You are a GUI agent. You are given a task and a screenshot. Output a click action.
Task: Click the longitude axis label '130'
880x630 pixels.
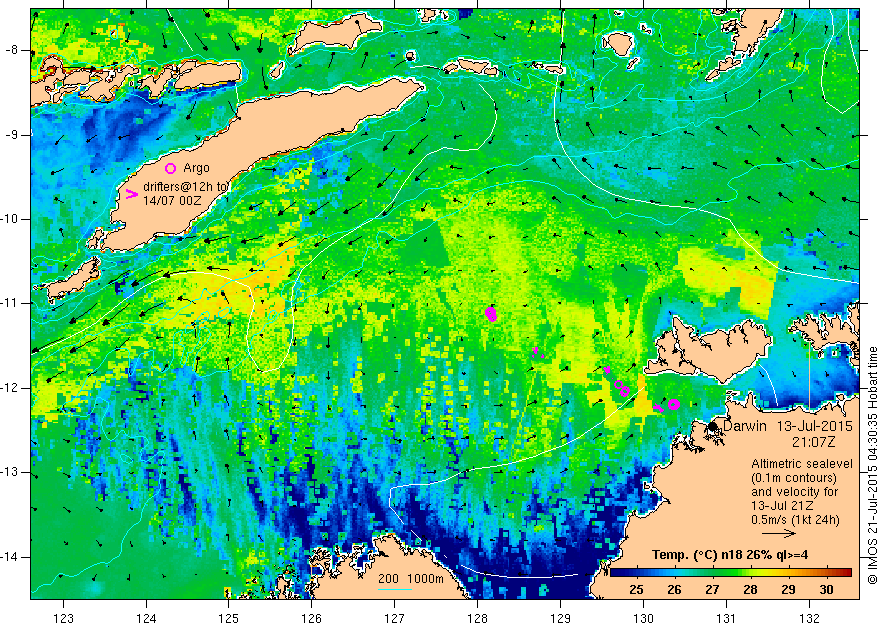pos(643,618)
